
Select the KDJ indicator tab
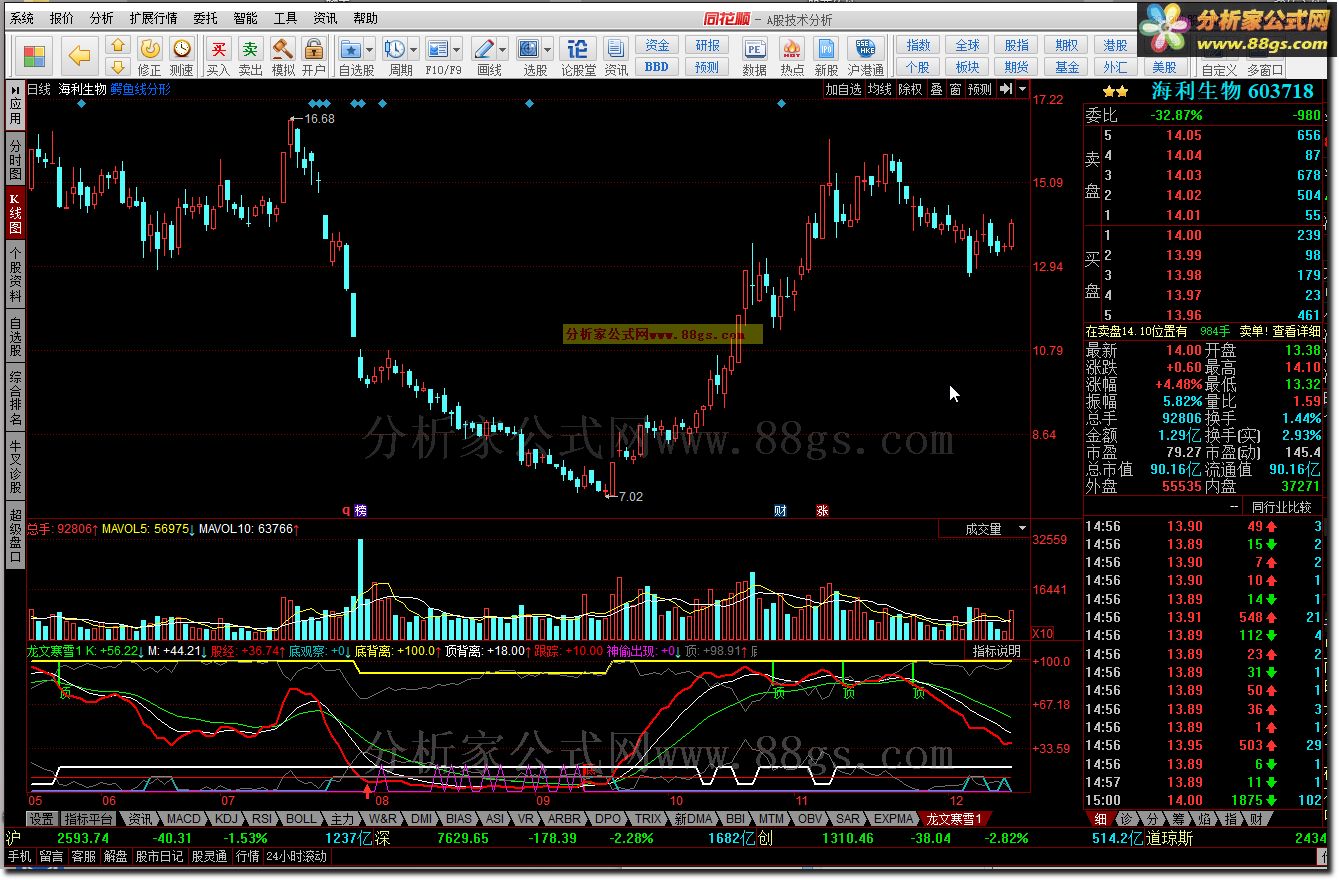pyautogui.click(x=227, y=818)
